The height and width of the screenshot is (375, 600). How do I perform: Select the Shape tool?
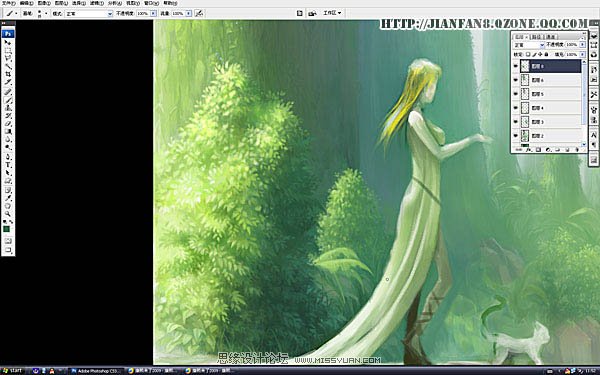click(x=8, y=180)
